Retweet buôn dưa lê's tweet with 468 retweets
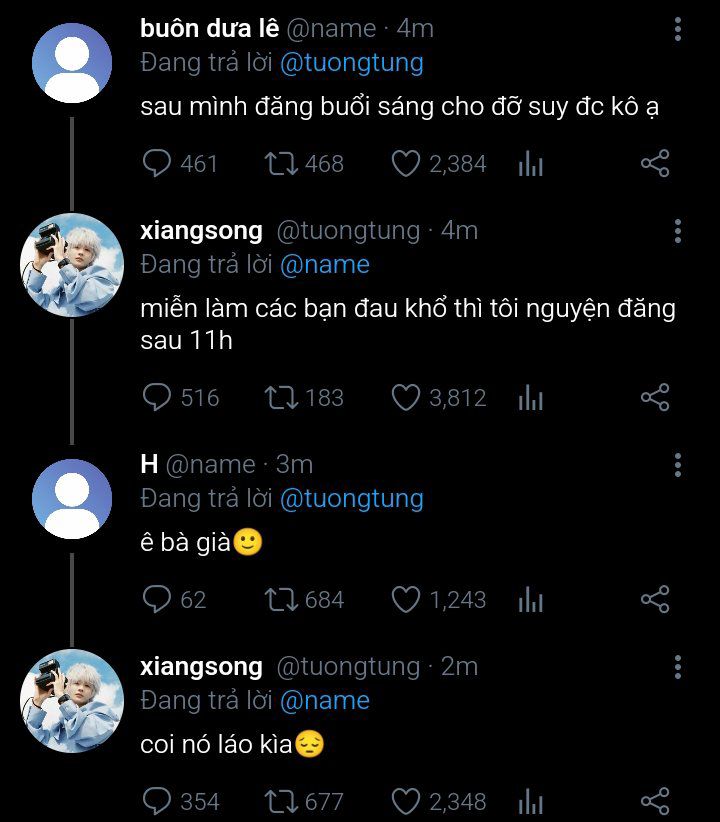 point(281,163)
